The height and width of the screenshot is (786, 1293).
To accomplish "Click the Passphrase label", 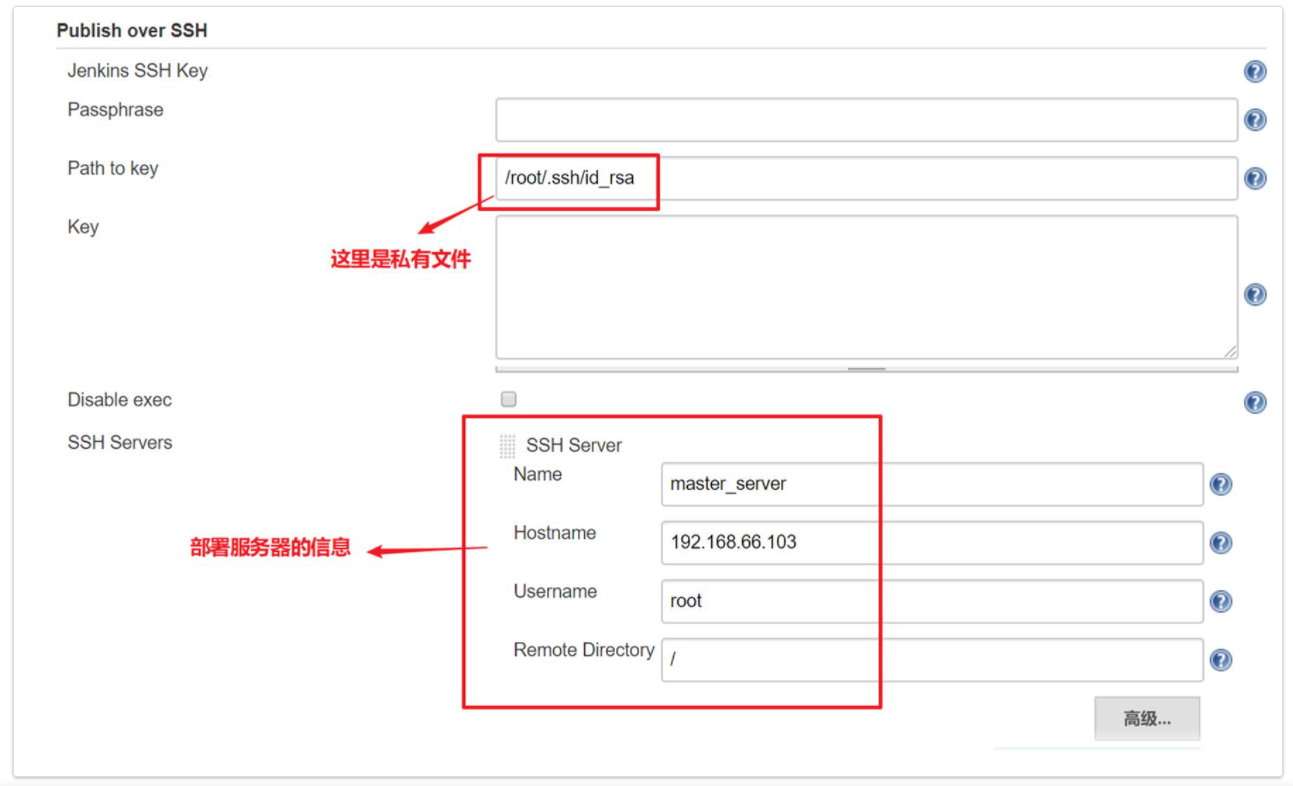I will pos(115,110).
